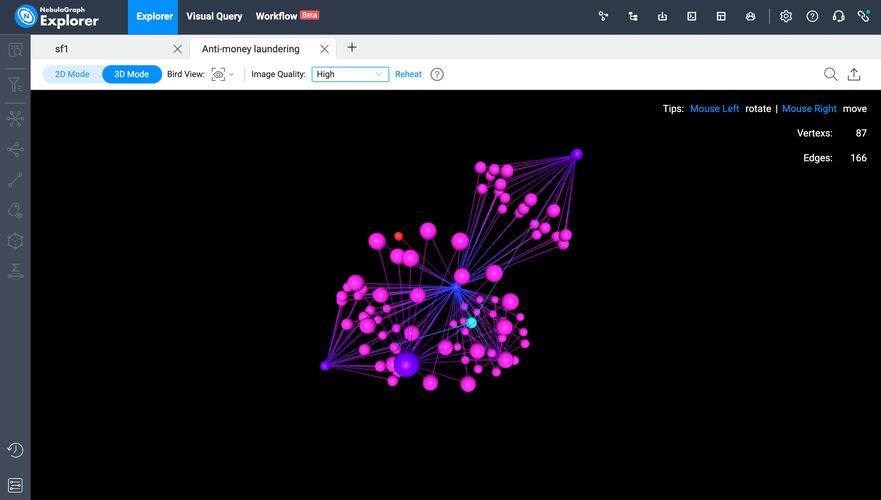This screenshot has height=500, width=881.
Task: Click the red vertex in the graph
Action: [398, 236]
